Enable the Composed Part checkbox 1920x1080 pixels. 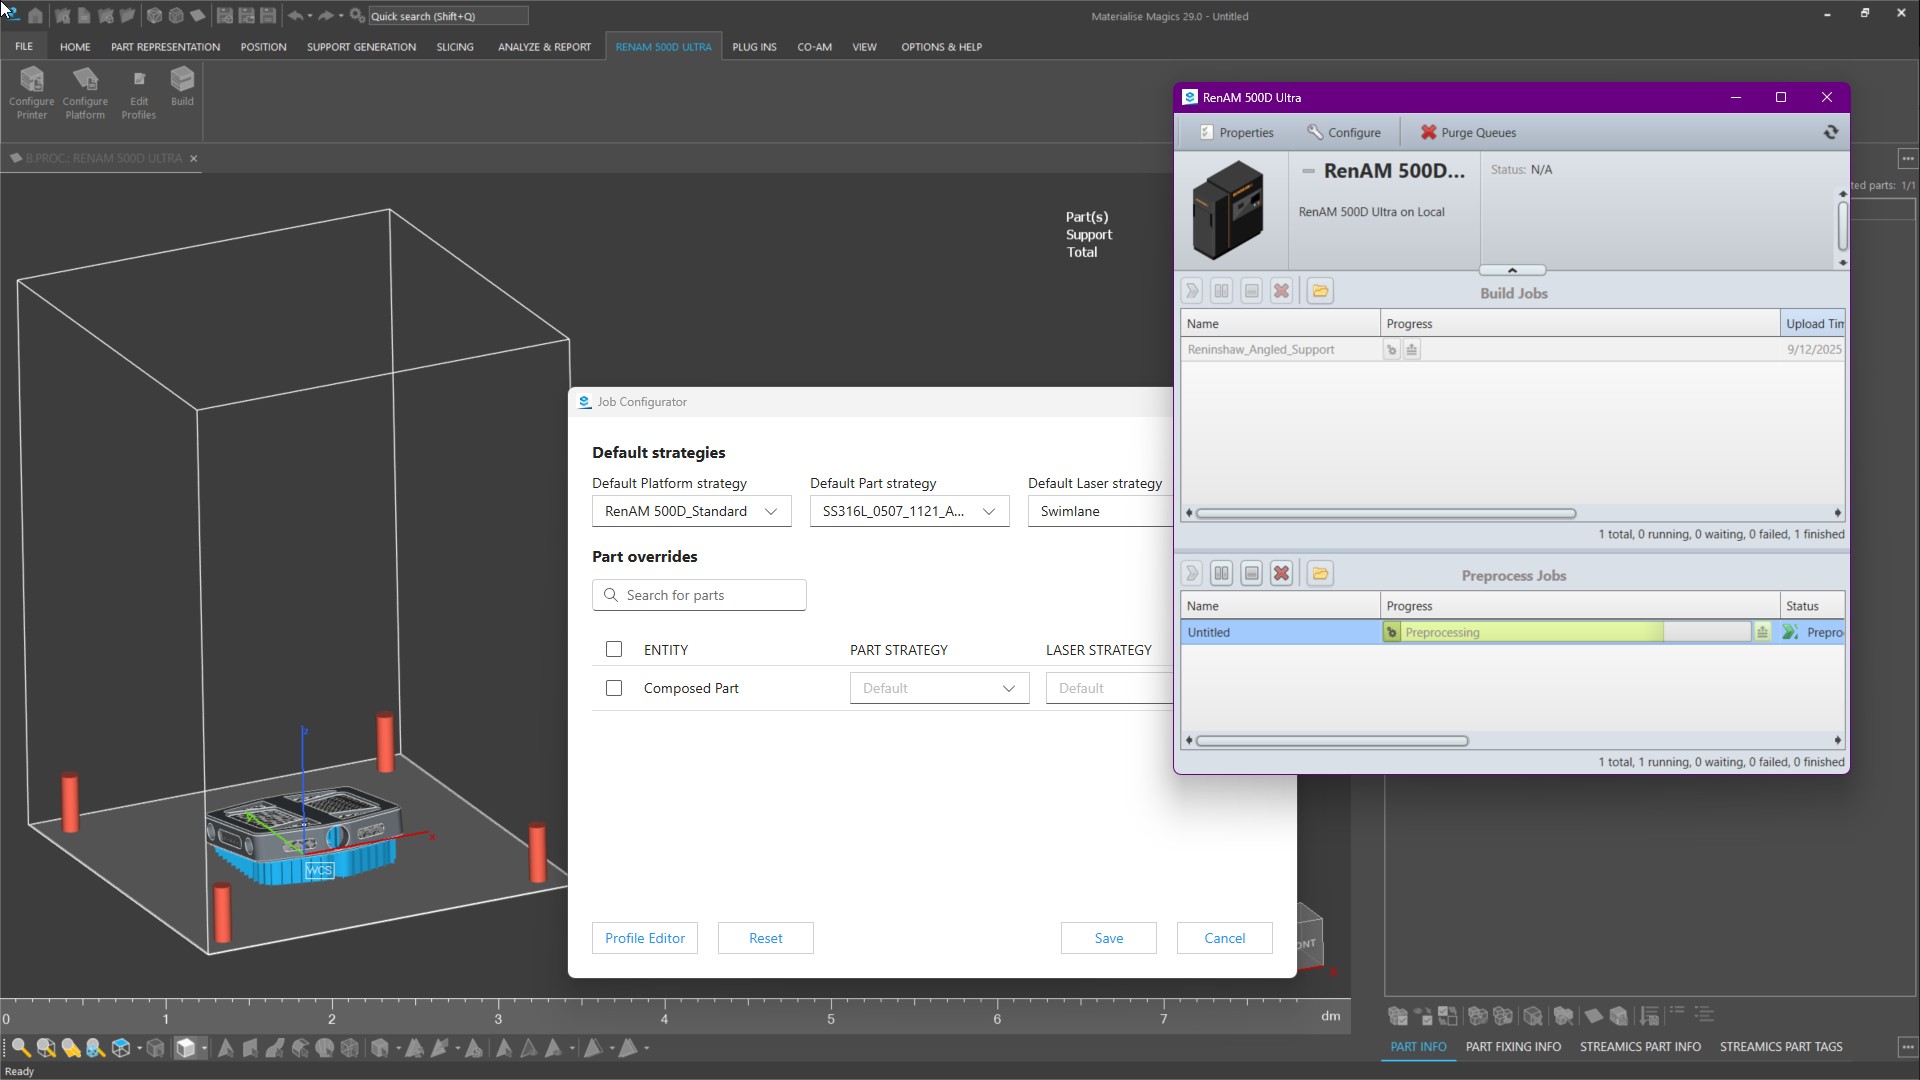tap(614, 688)
